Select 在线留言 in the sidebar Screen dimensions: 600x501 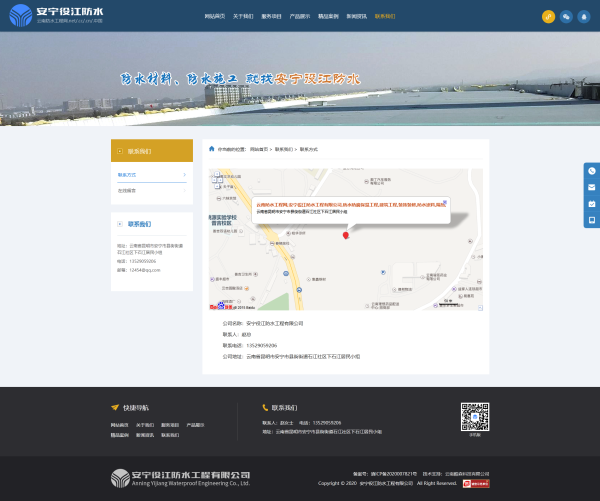coord(127,191)
